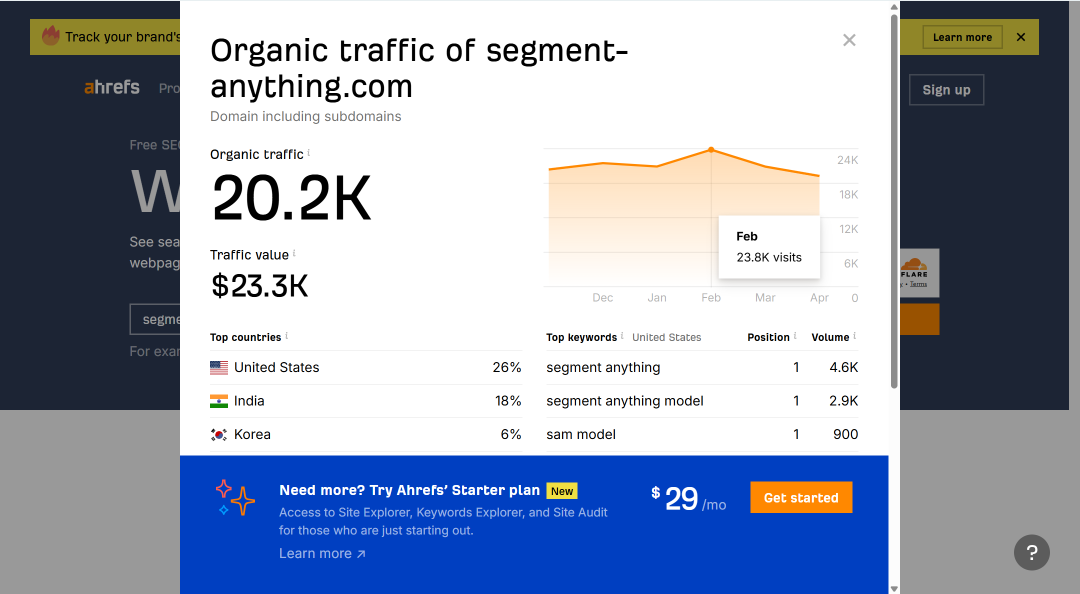Click the Position column info icon
Screen dimensions: 1080x594
[795, 336]
